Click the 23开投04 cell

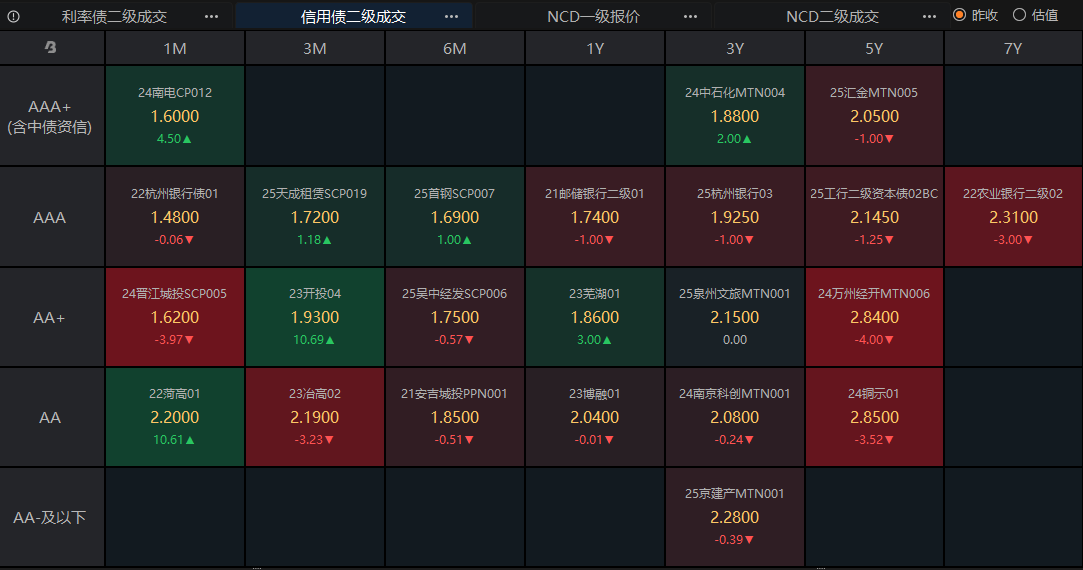tap(315, 317)
